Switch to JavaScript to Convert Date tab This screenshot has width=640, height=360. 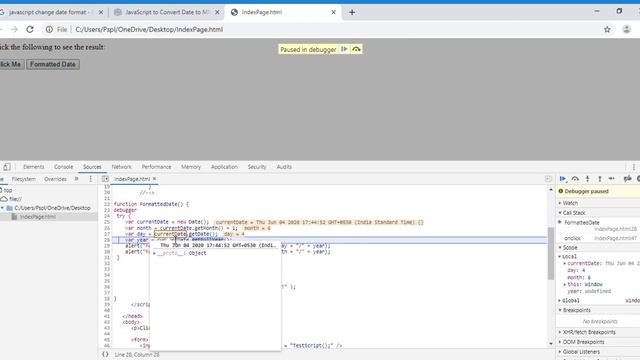coord(167,12)
